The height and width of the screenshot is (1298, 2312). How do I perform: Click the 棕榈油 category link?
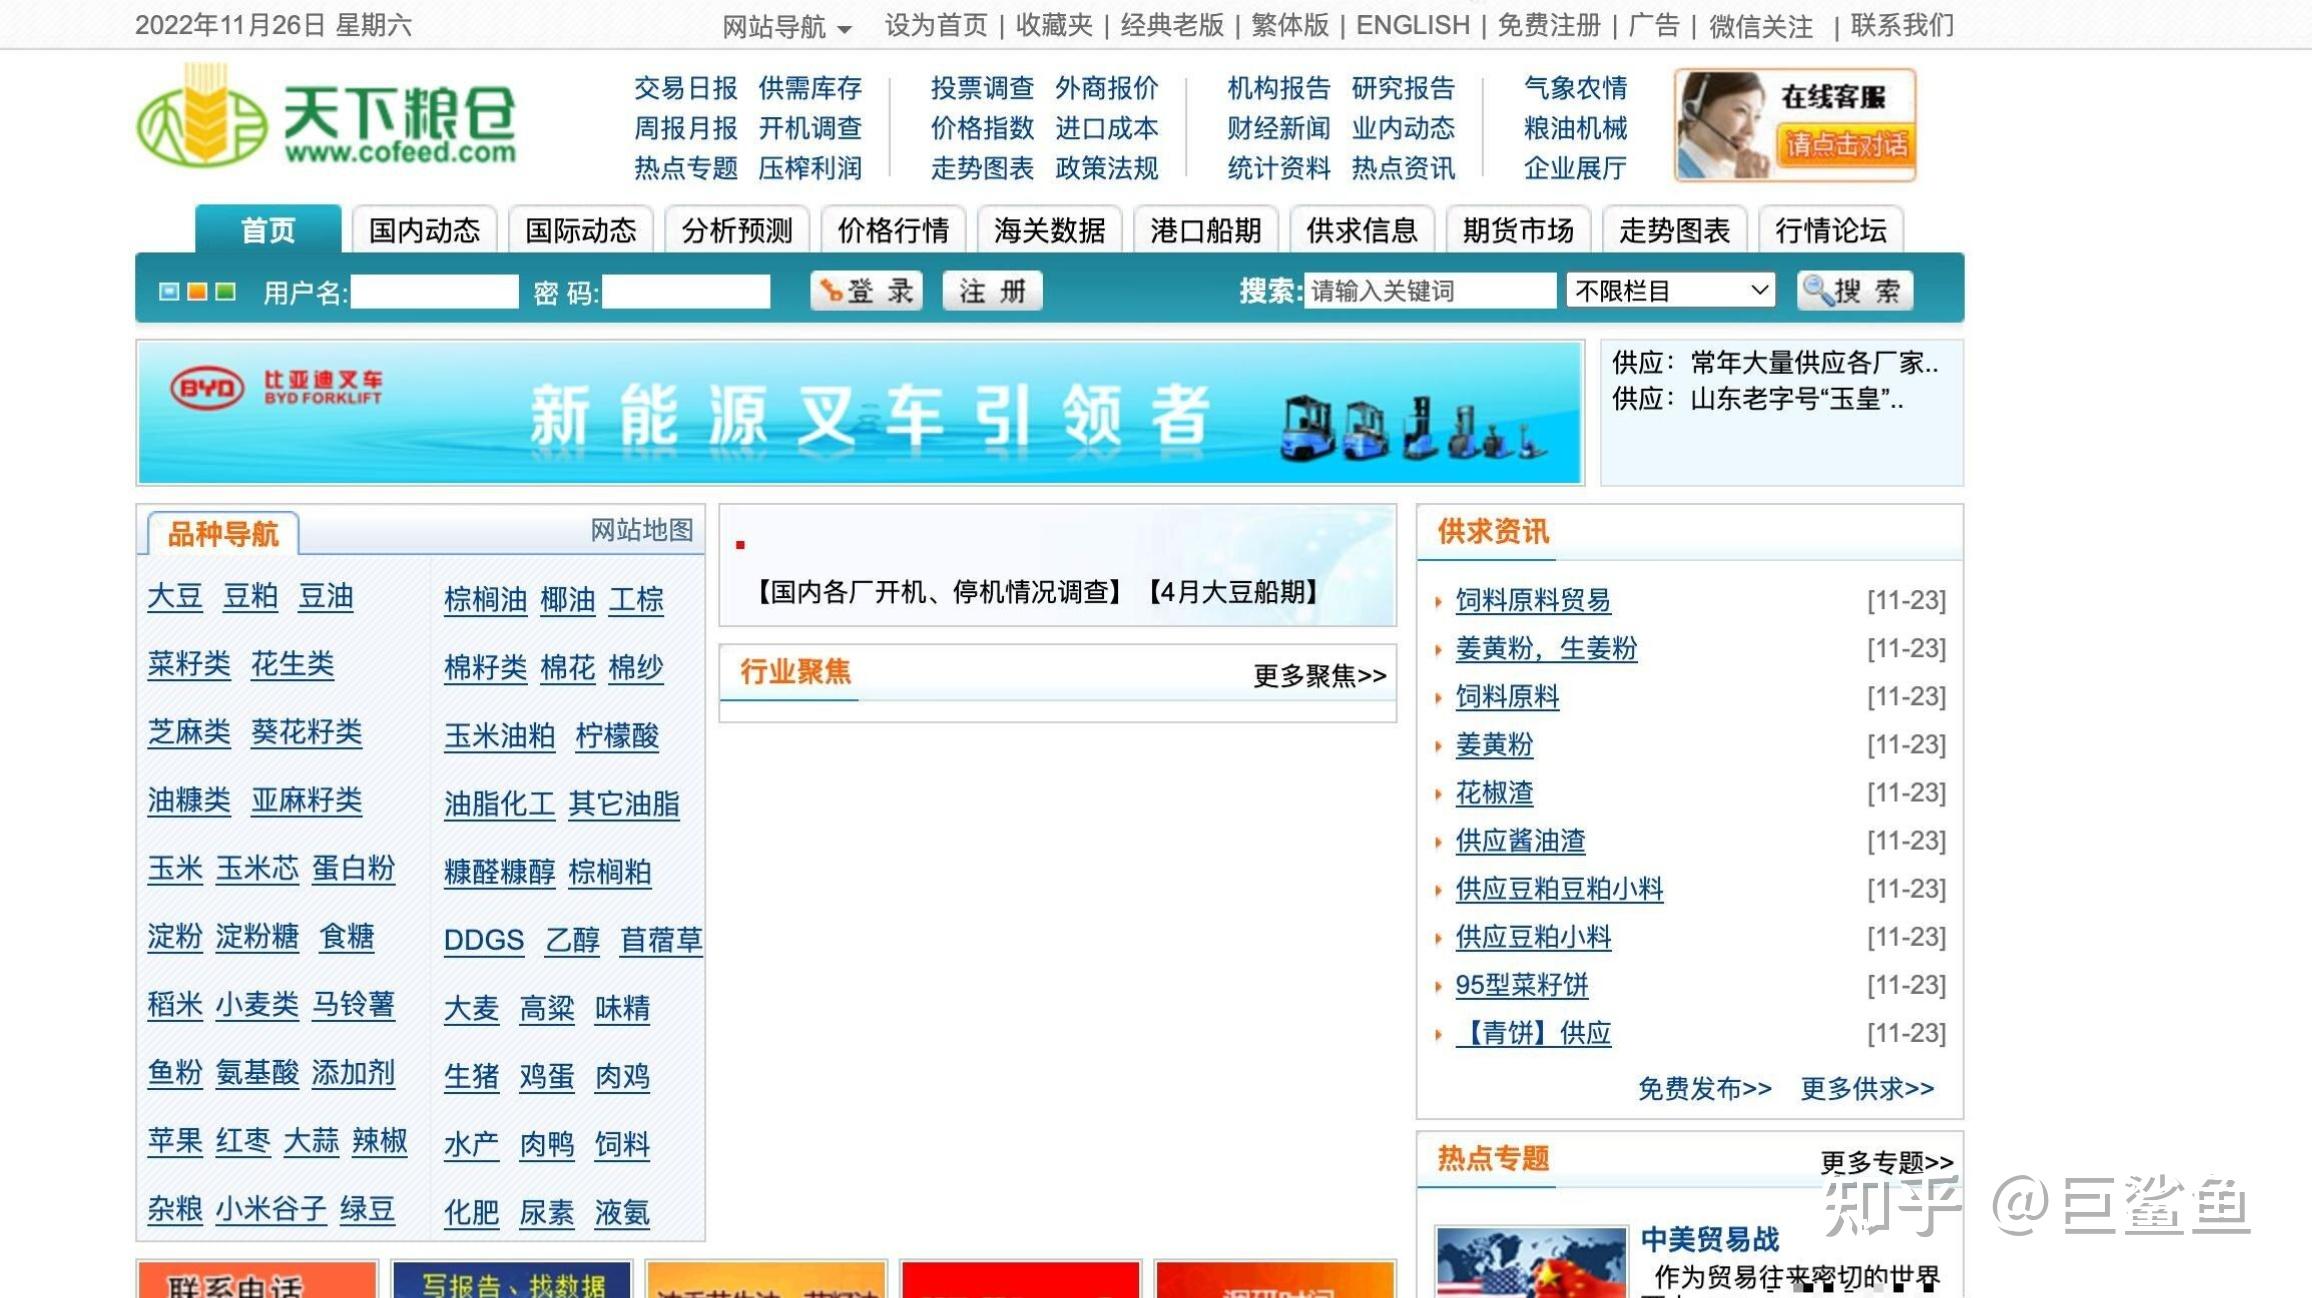point(485,599)
